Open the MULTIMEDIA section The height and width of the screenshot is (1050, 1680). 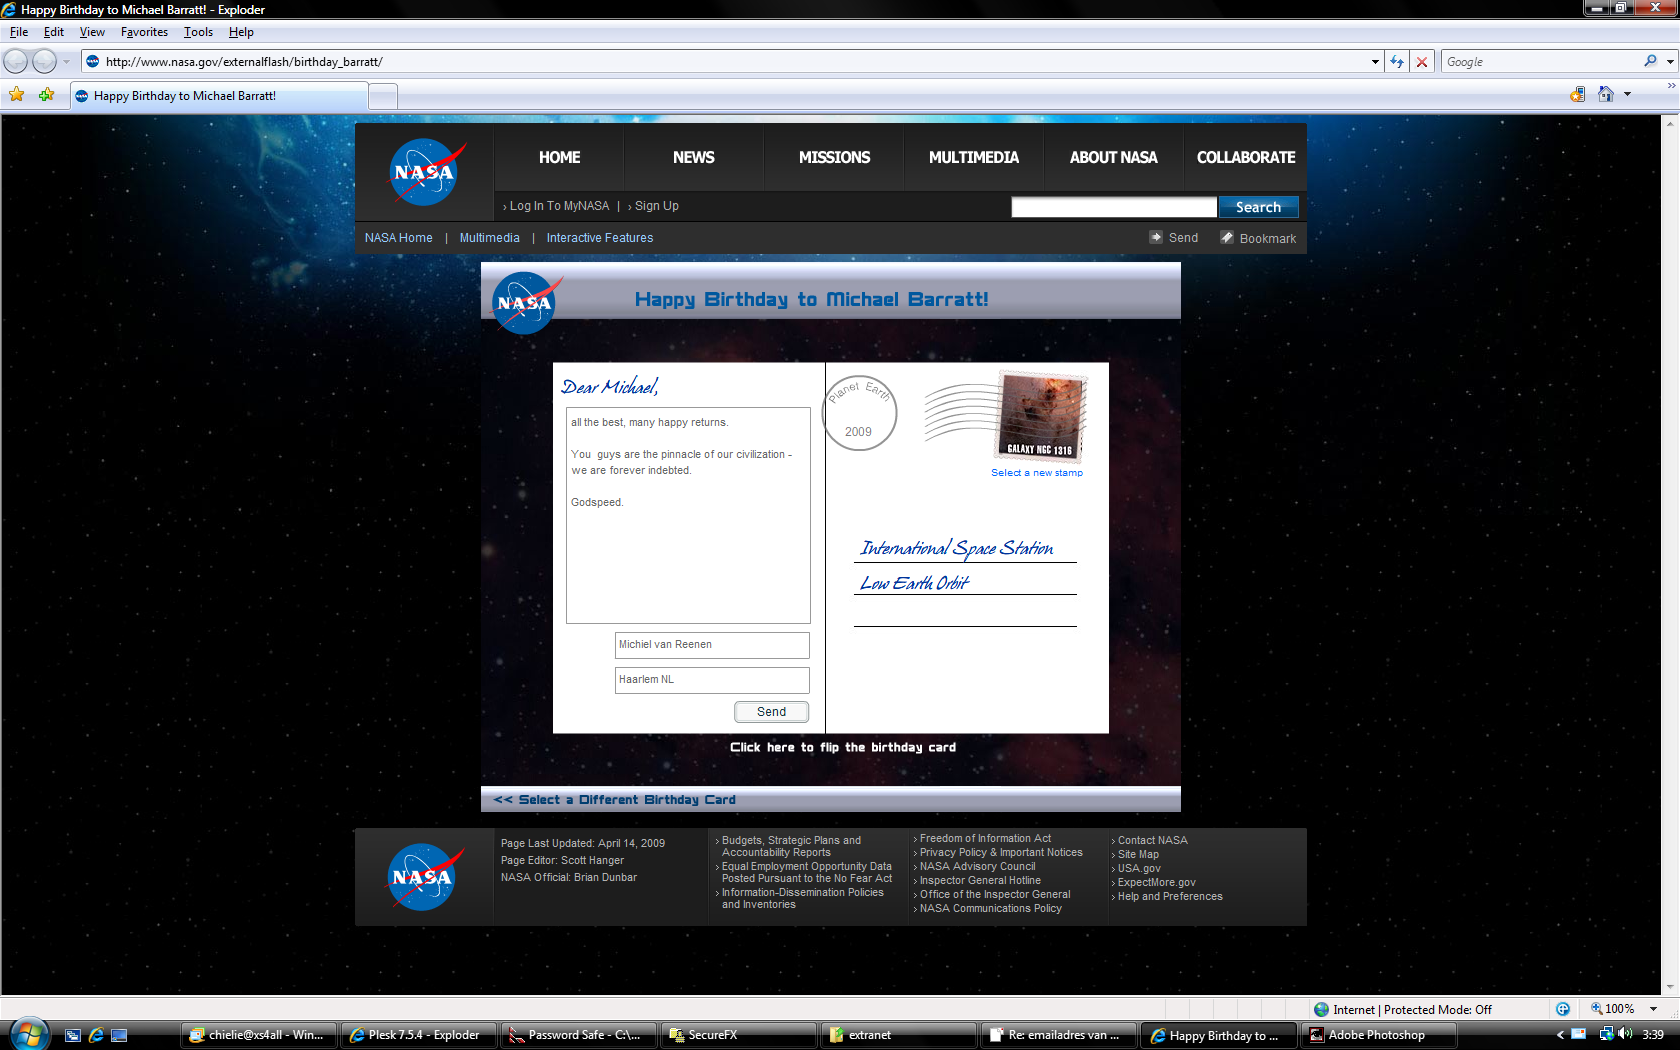coord(973,157)
